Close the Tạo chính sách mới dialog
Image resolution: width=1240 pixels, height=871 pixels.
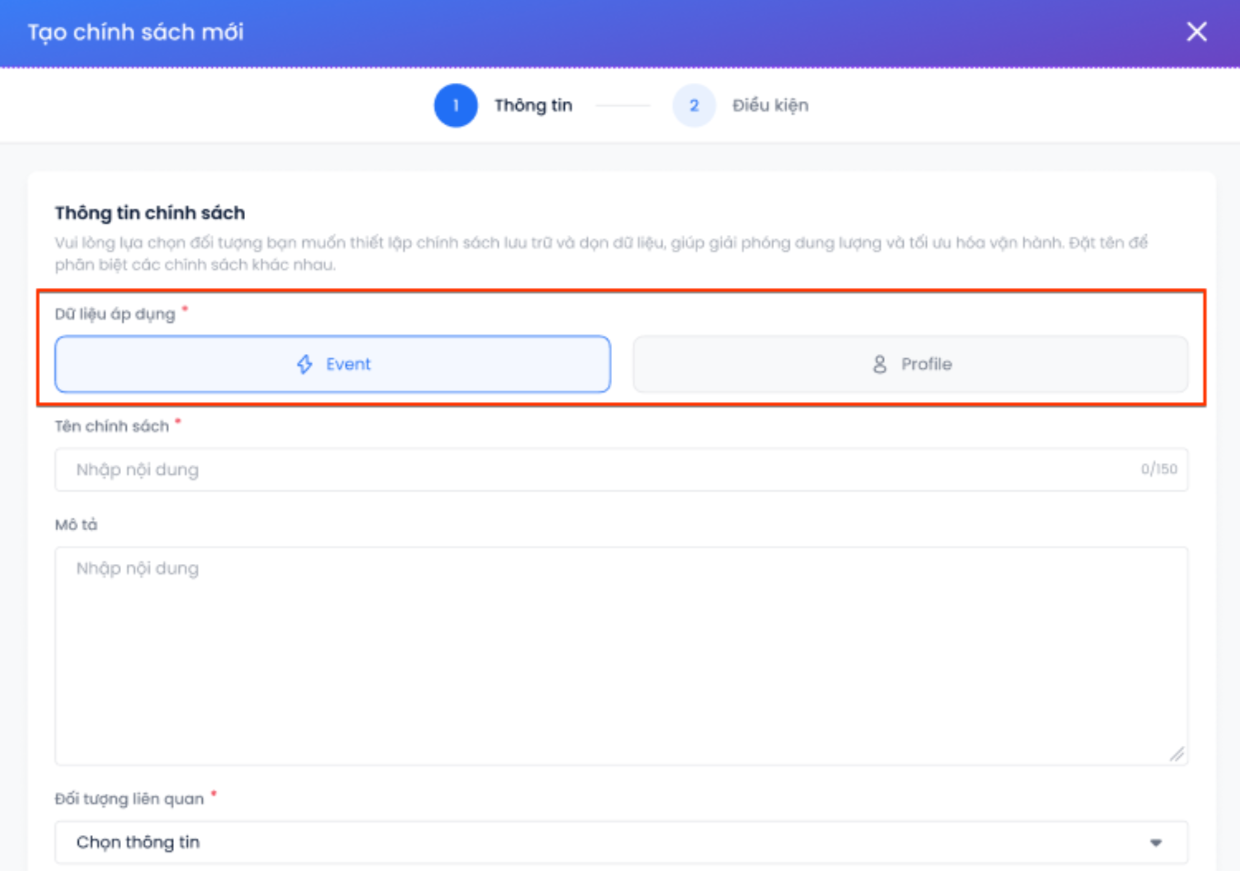click(1196, 32)
